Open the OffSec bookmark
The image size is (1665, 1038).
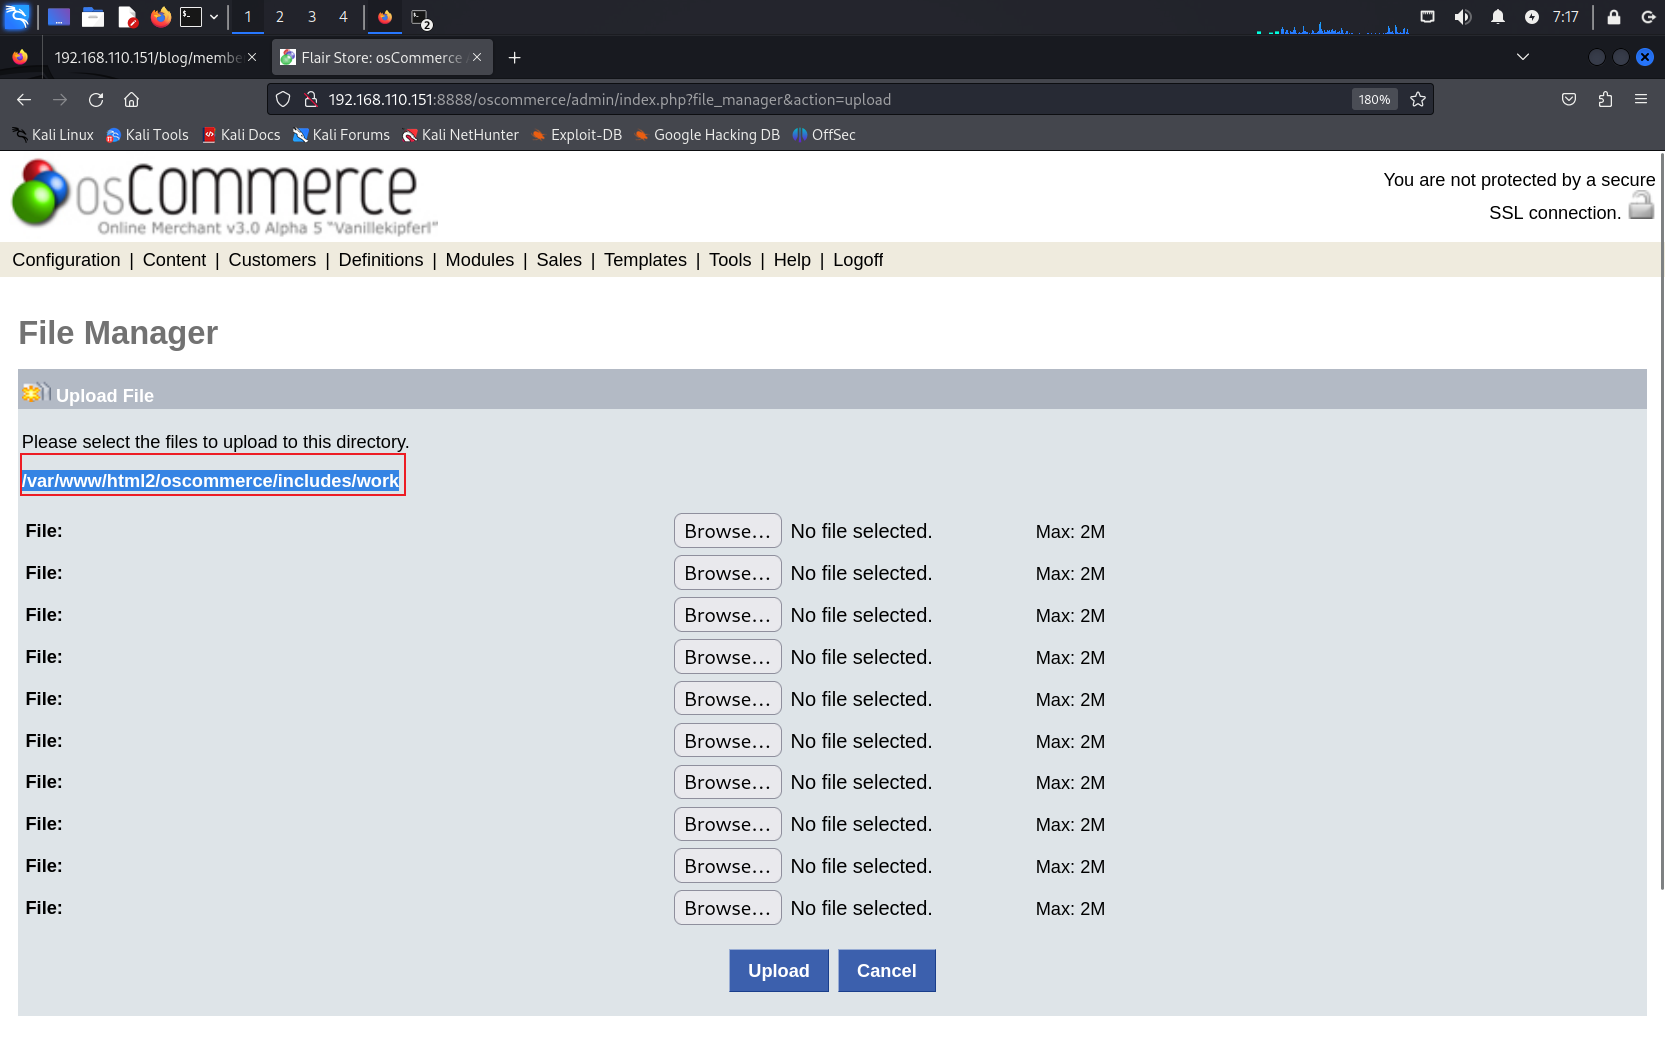824,135
